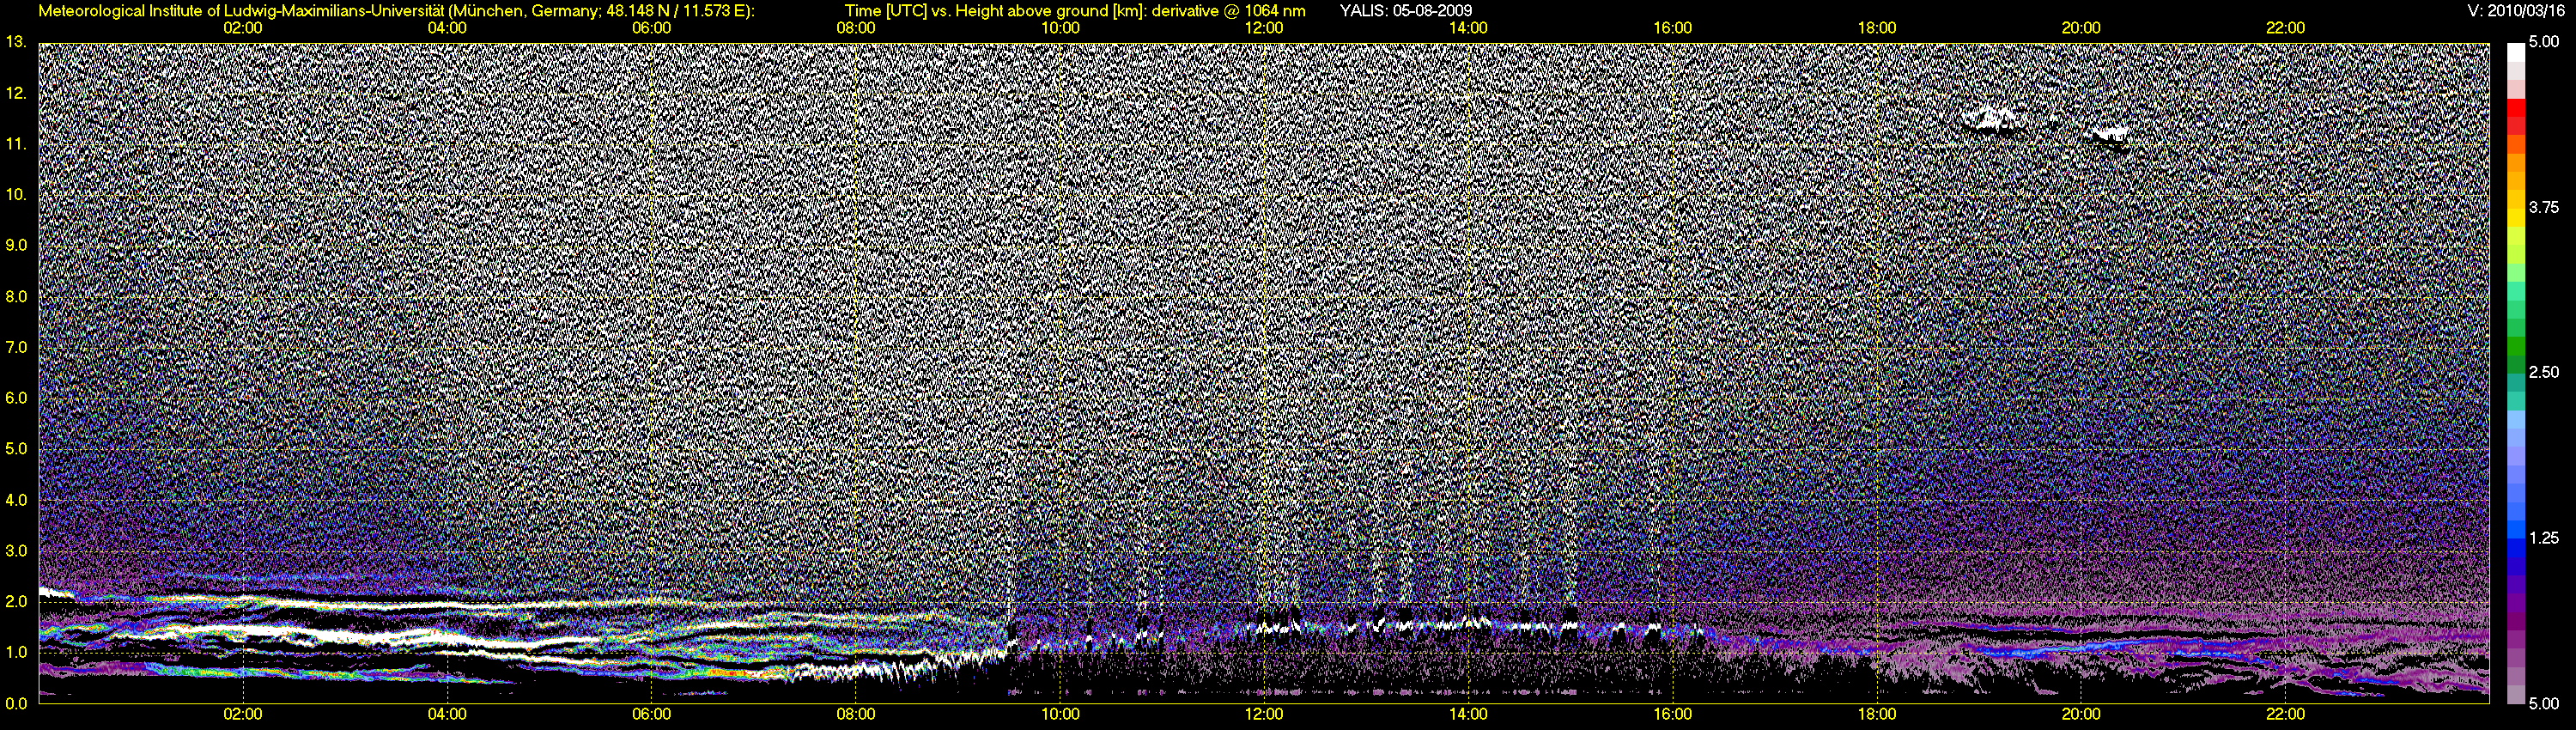Click the '18:00' label on the bottom time axis
This screenshot has height=730, width=2576.
point(1877,714)
